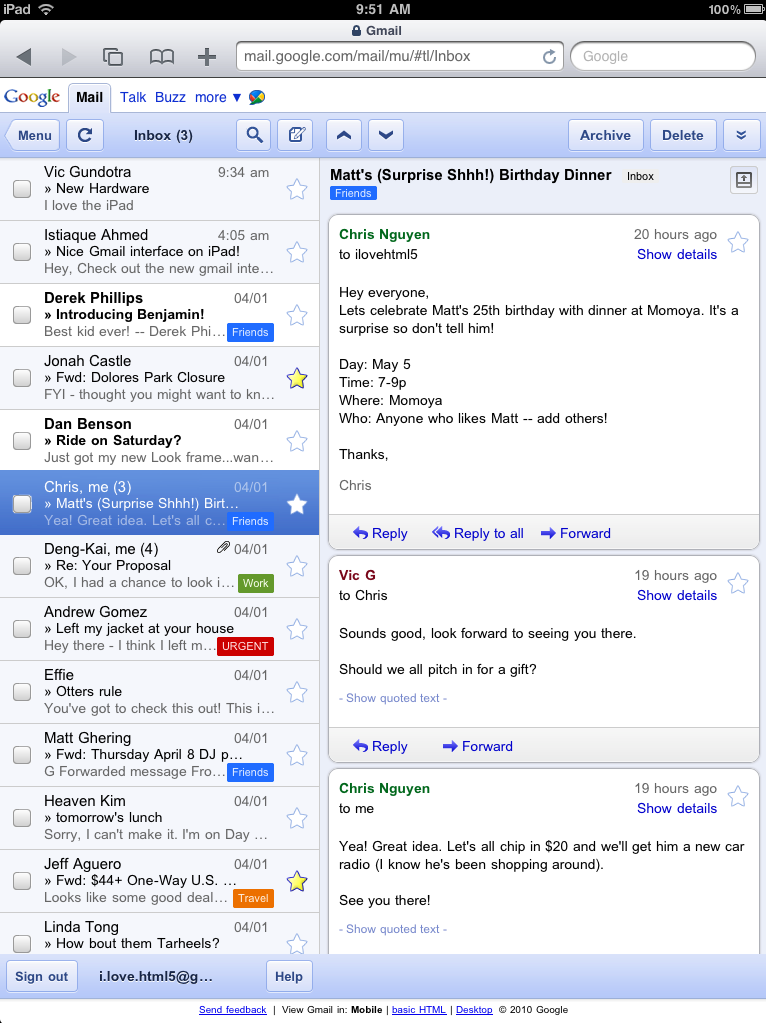766x1023 pixels.
Task: Star the Vic Gundotra email
Action: [297, 189]
